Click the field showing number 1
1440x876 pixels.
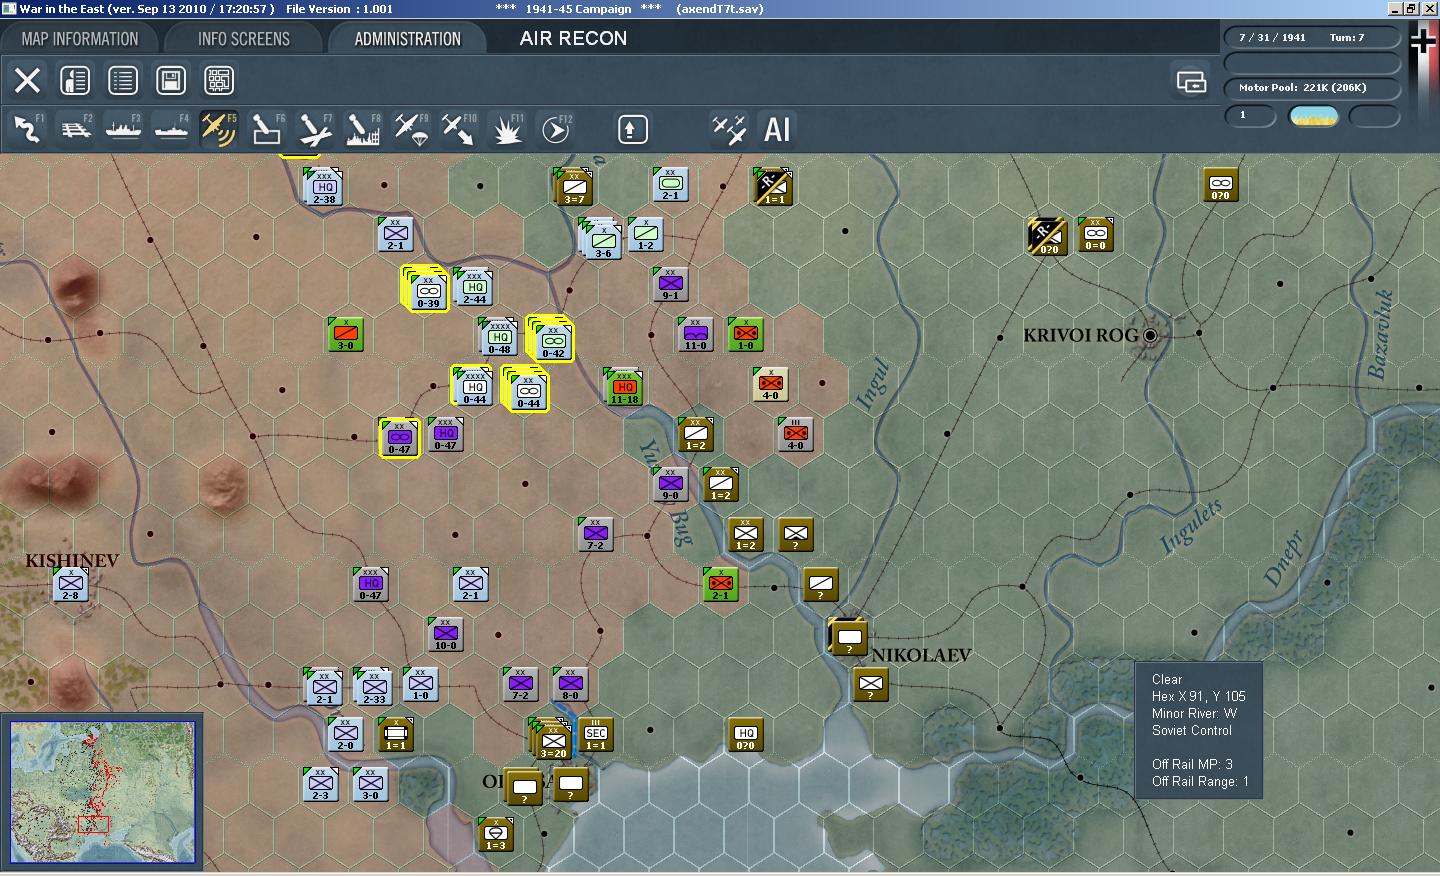(x=1250, y=116)
